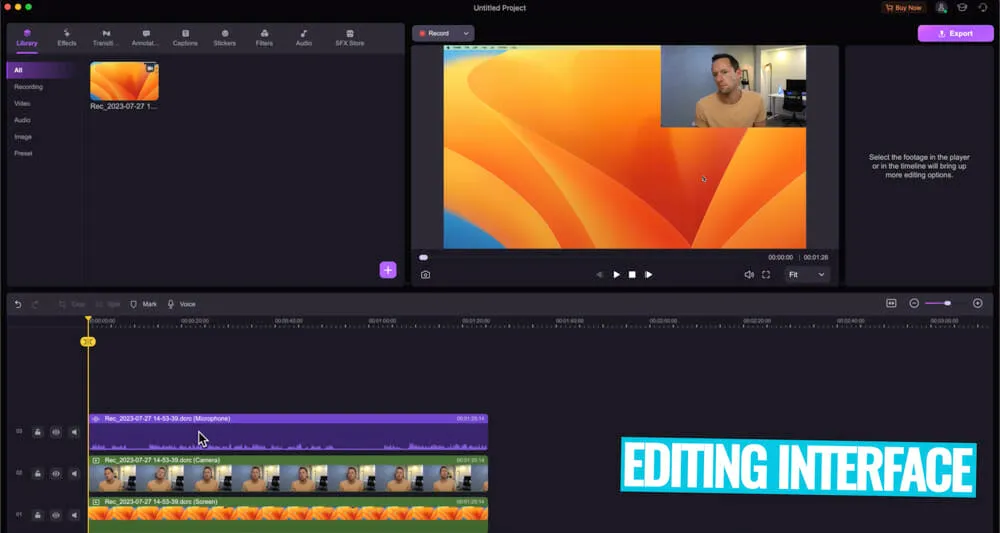Hide the Camera track 02 with eye icon

(56, 474)
